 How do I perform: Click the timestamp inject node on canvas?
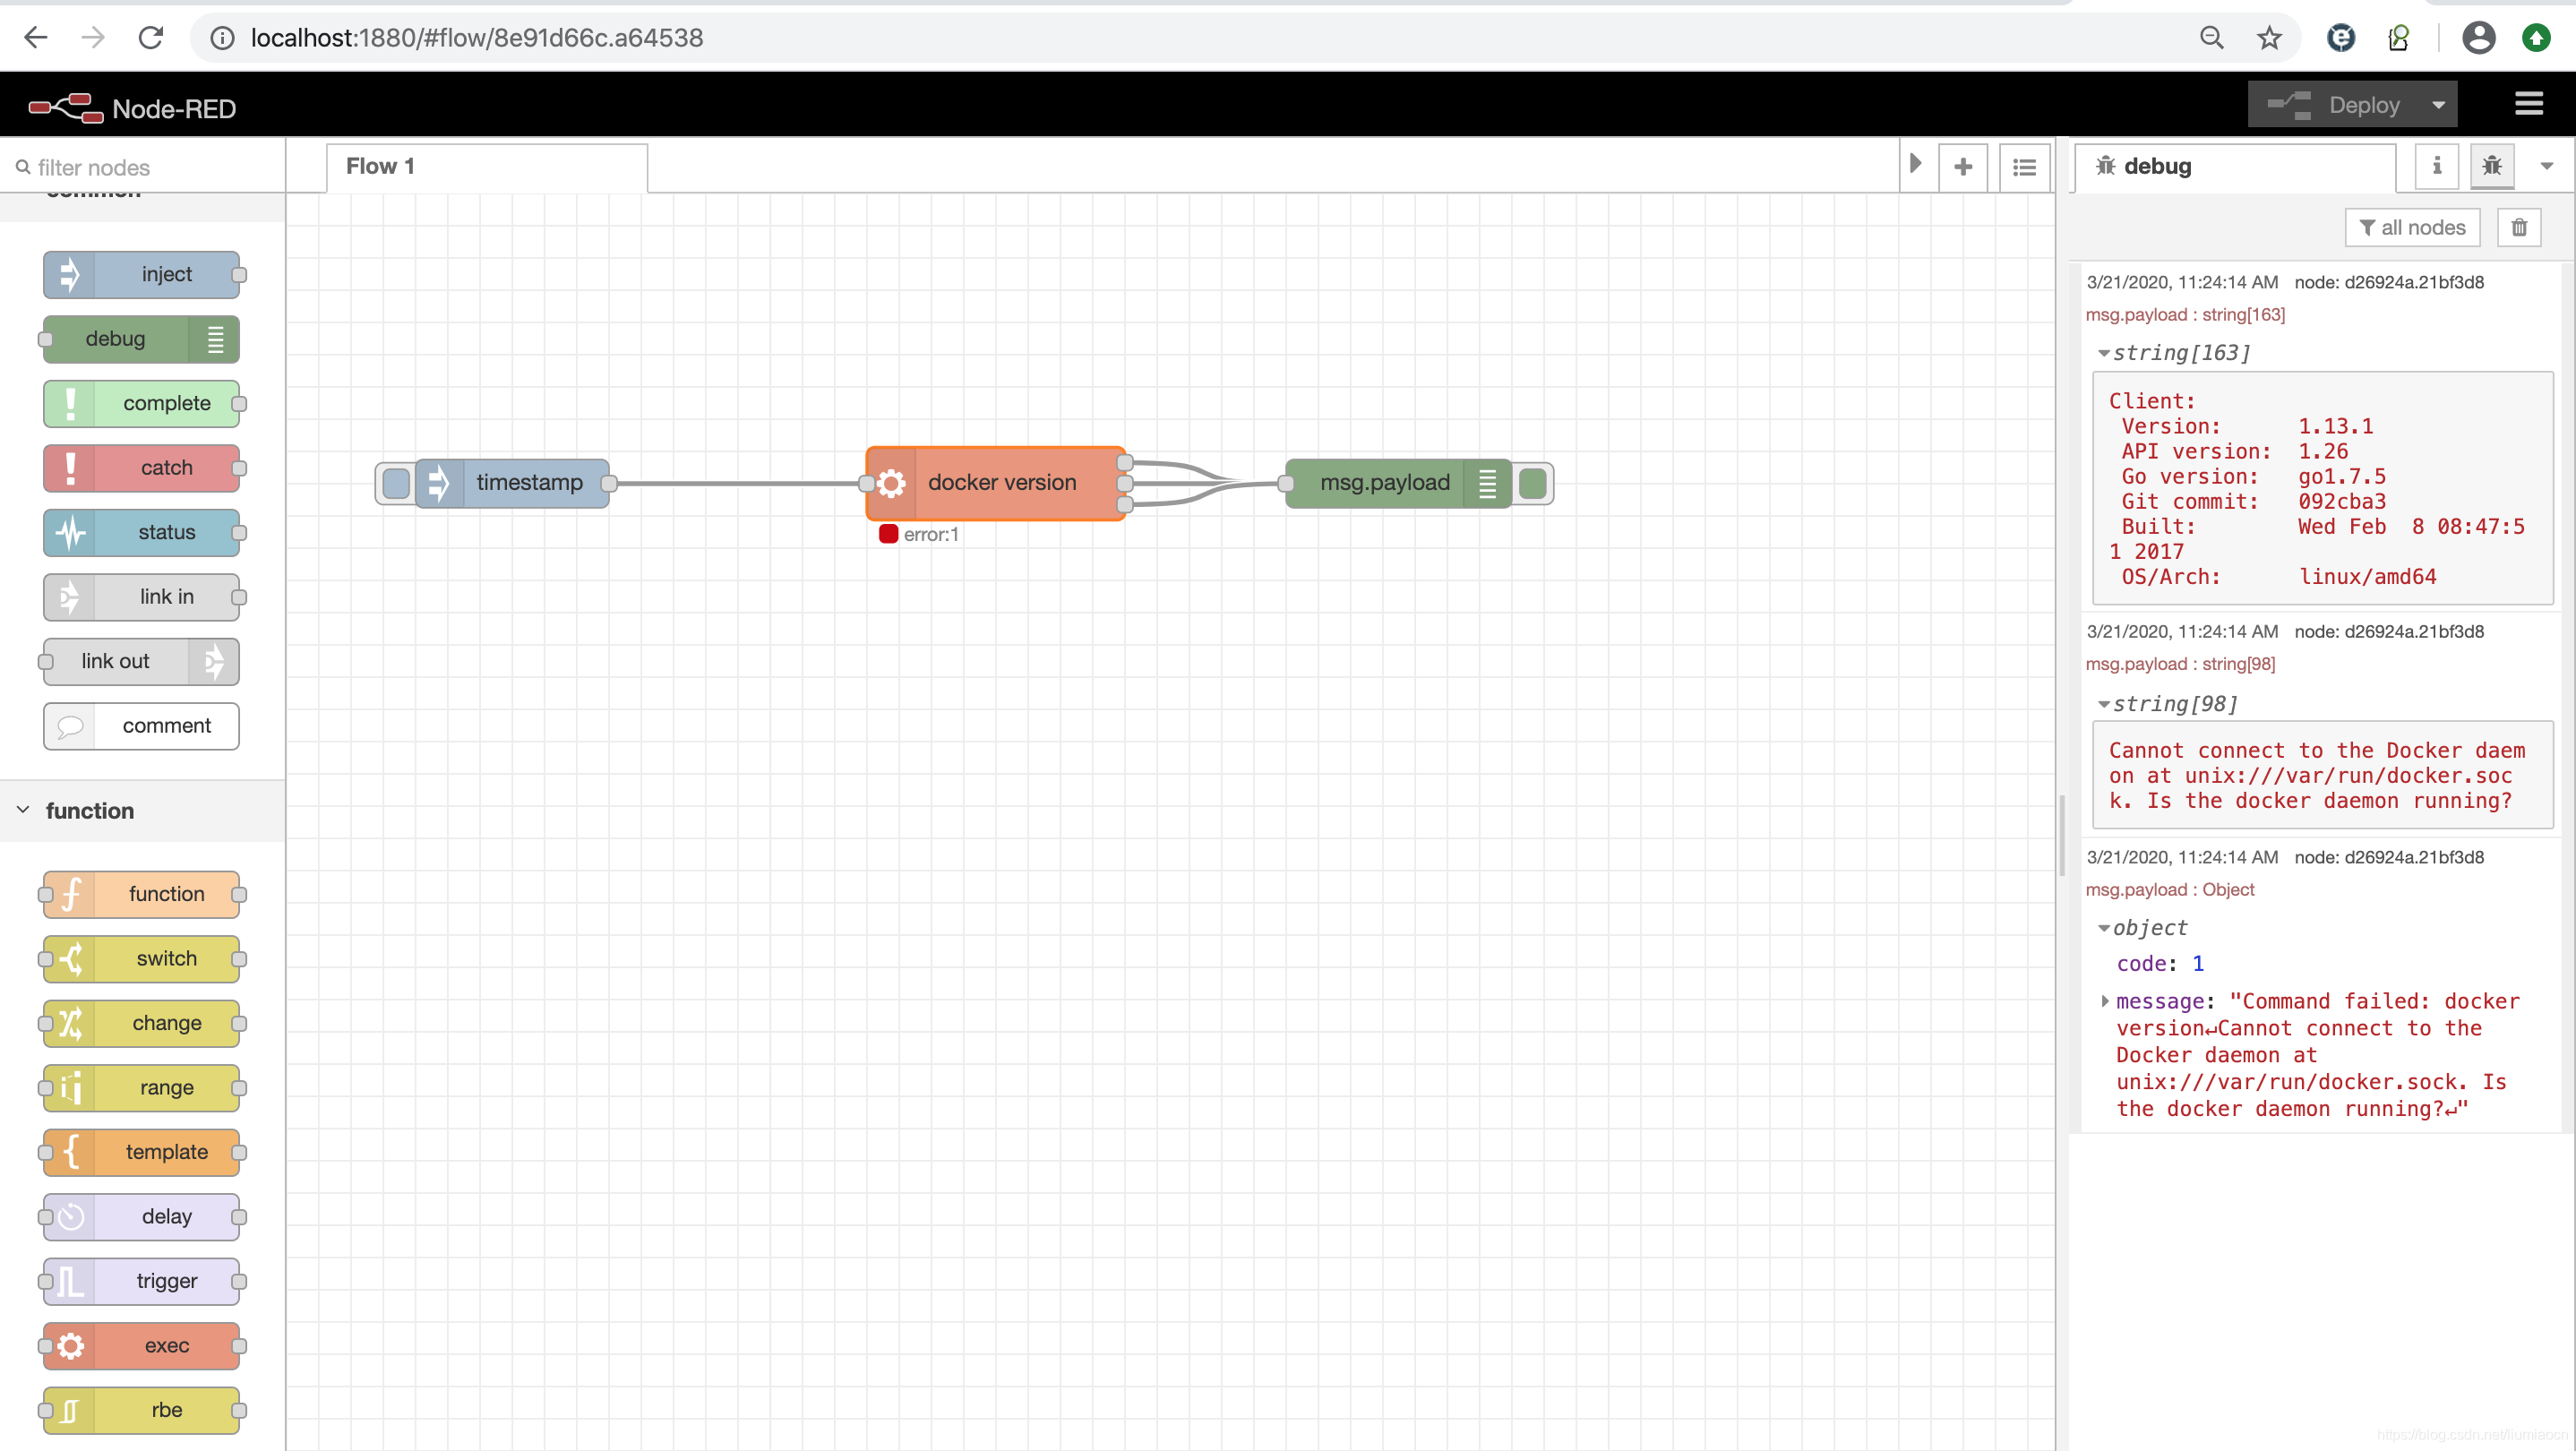(x=513, y=483)
